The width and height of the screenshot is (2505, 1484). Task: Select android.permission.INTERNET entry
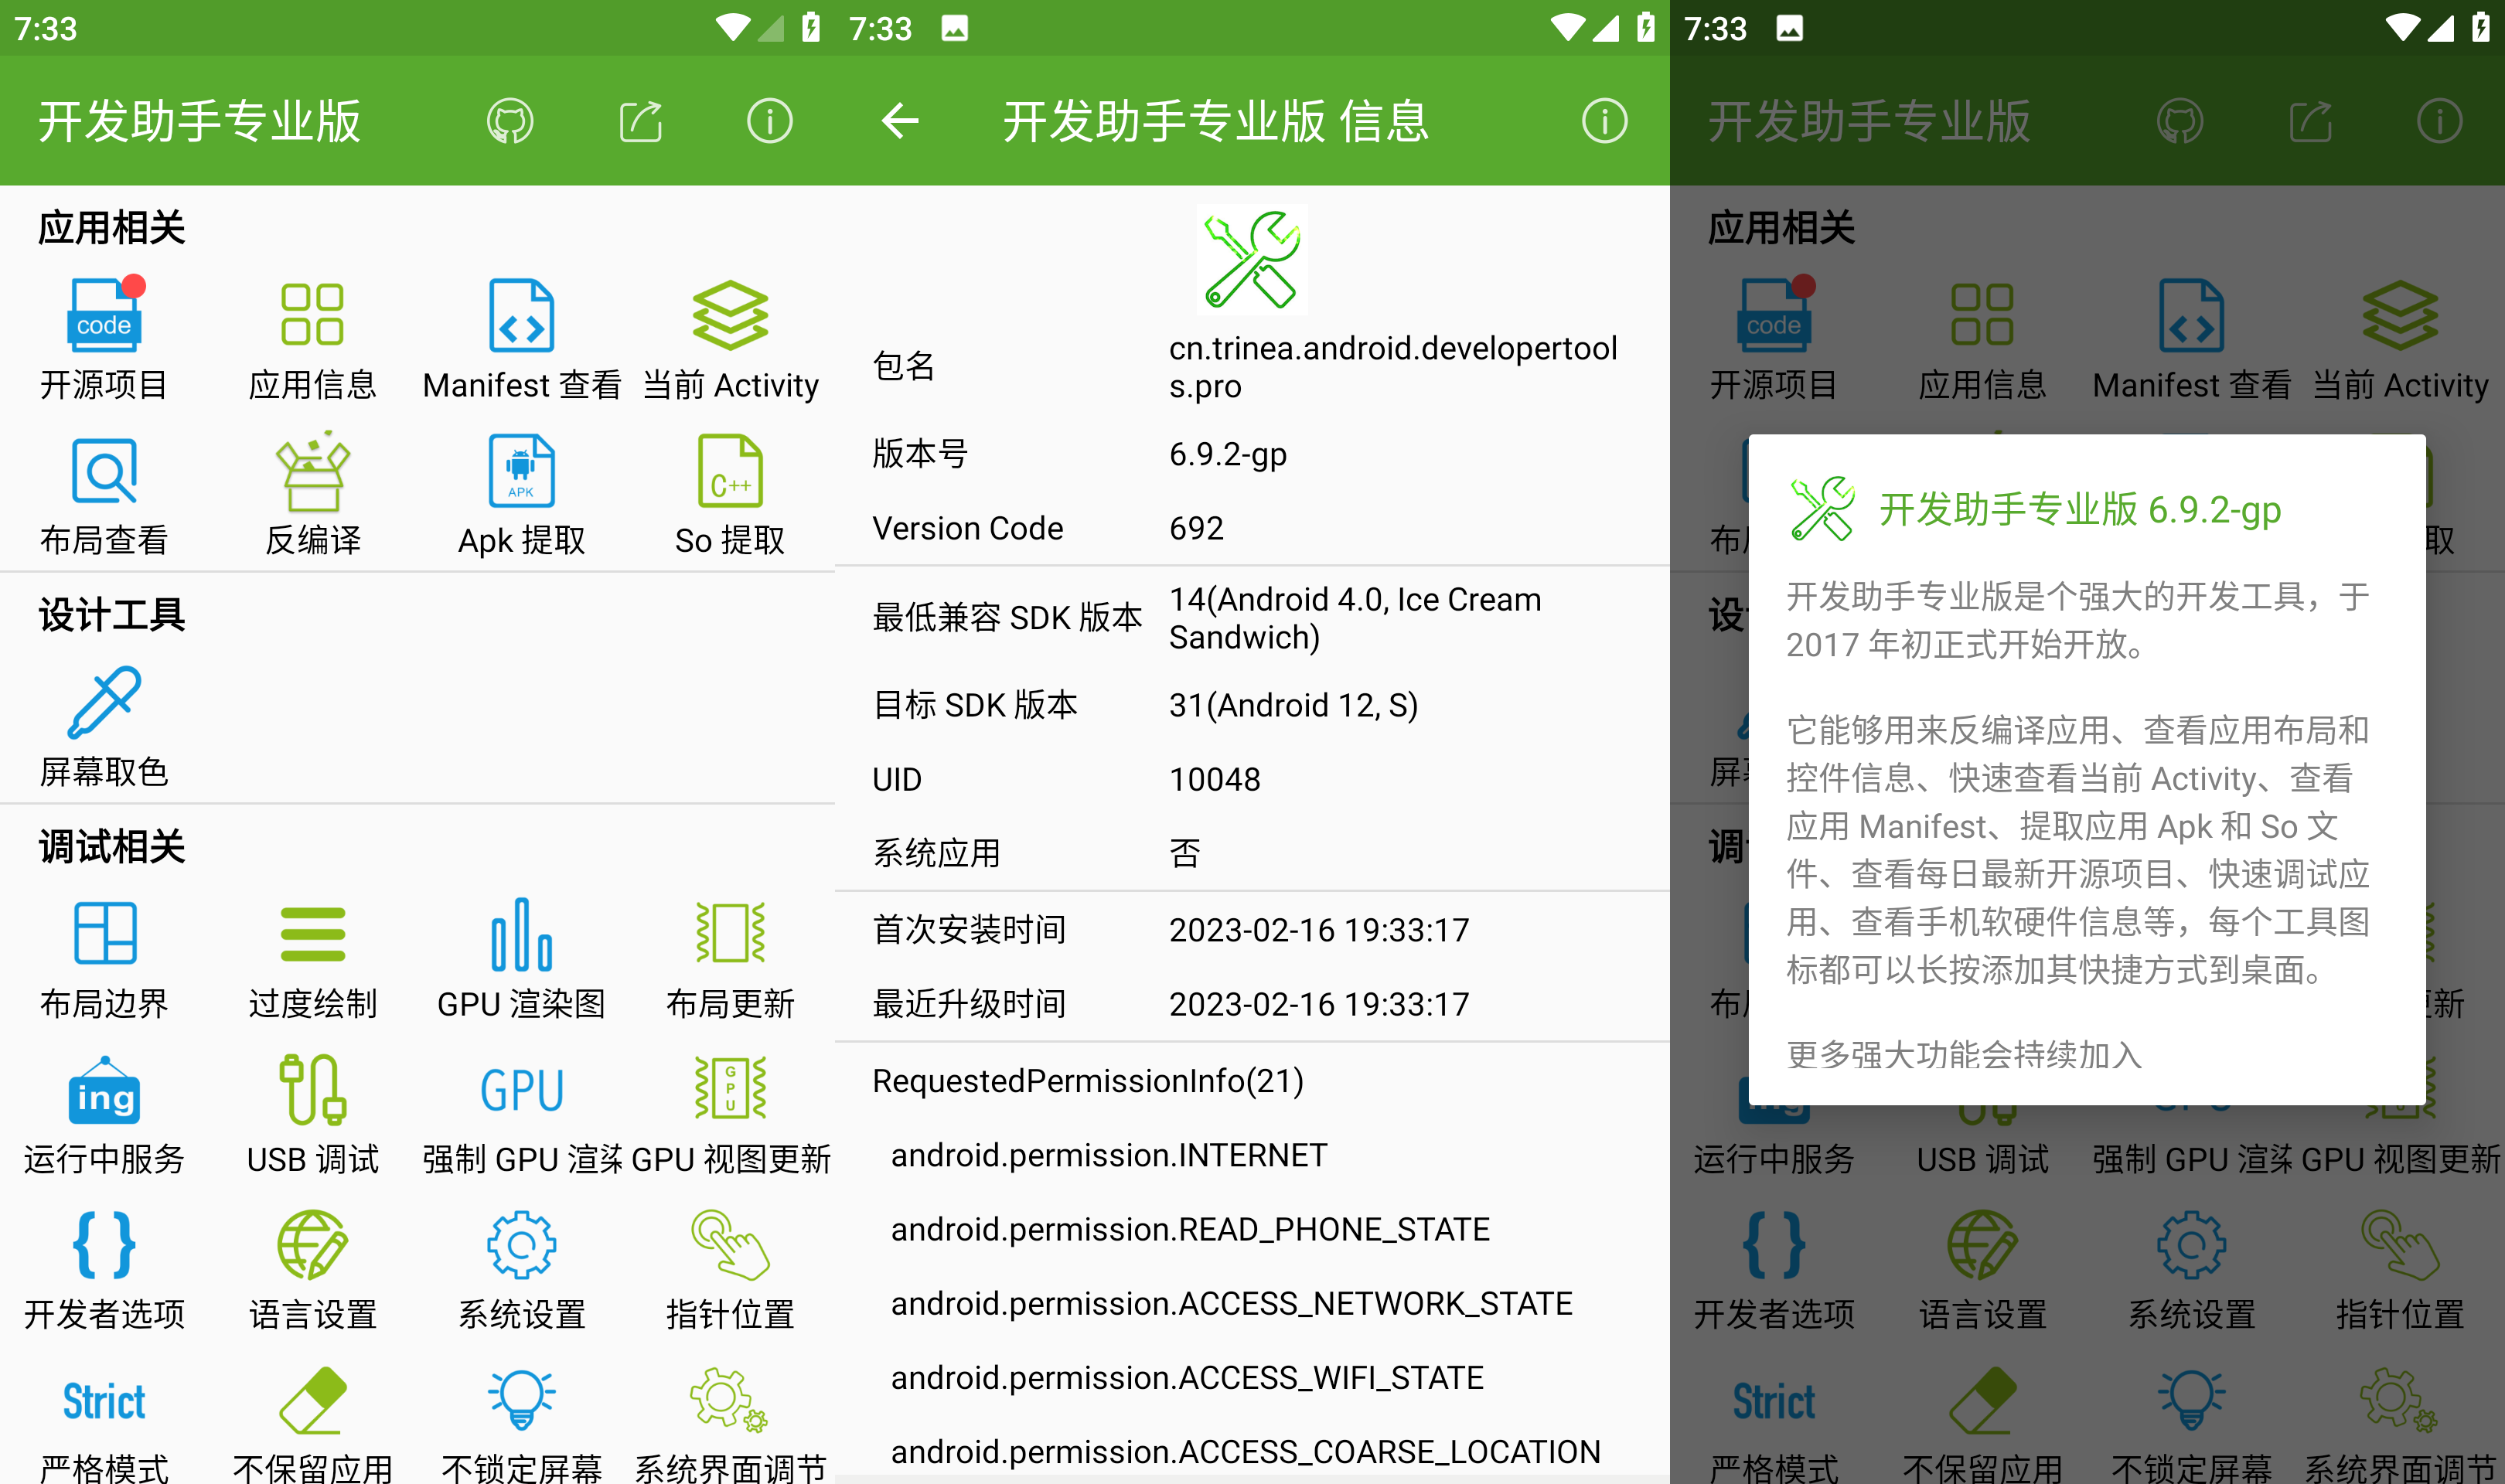[x=1109, y=1155]
